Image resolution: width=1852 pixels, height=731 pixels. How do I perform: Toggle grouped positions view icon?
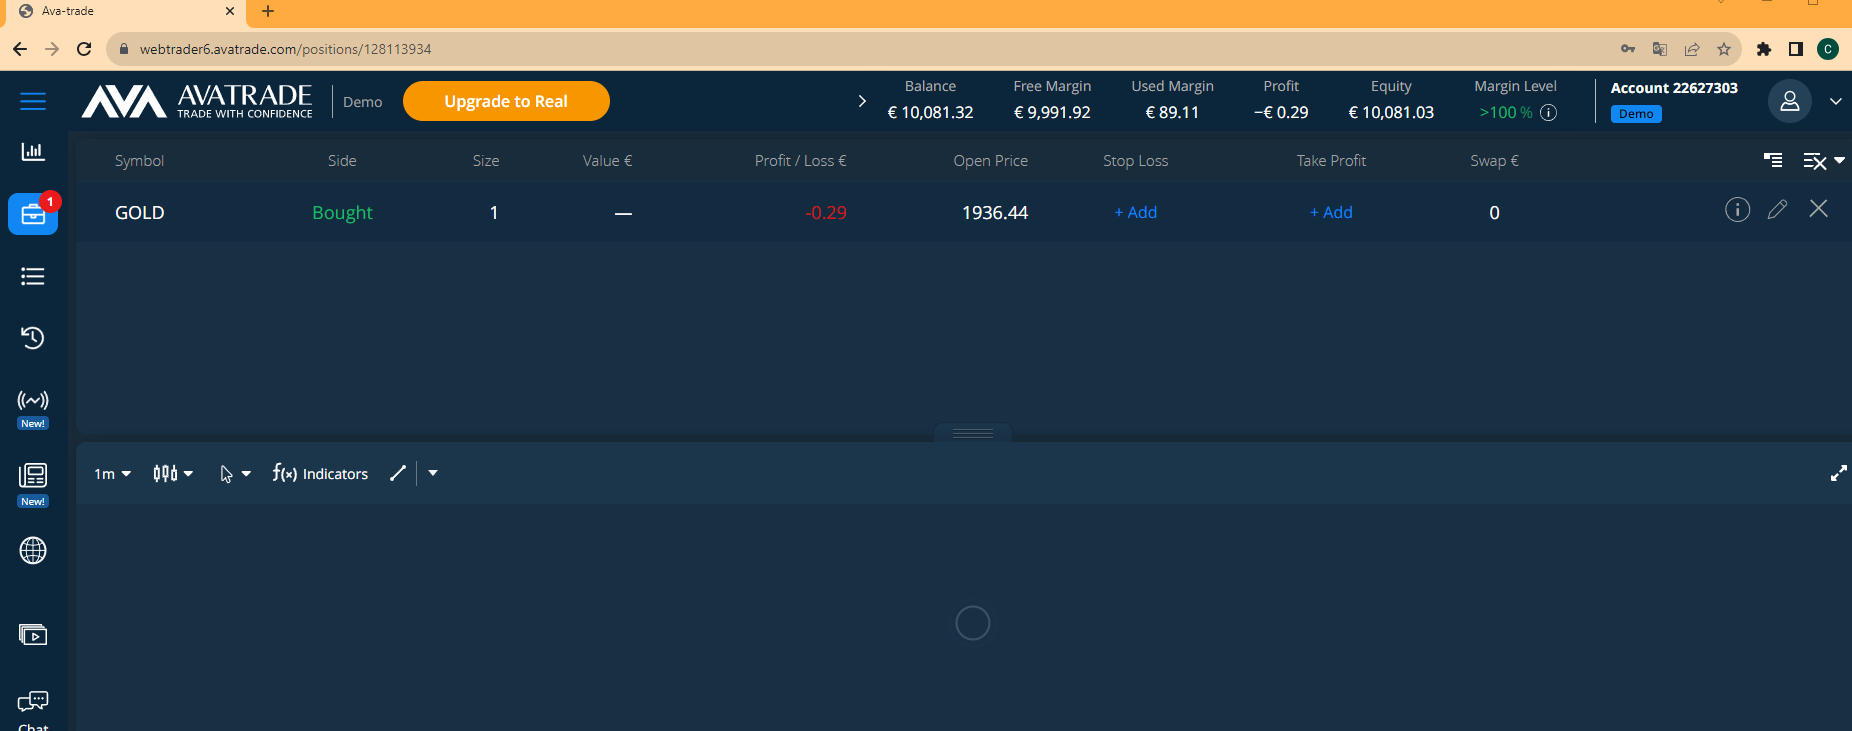click(1773, 160)
